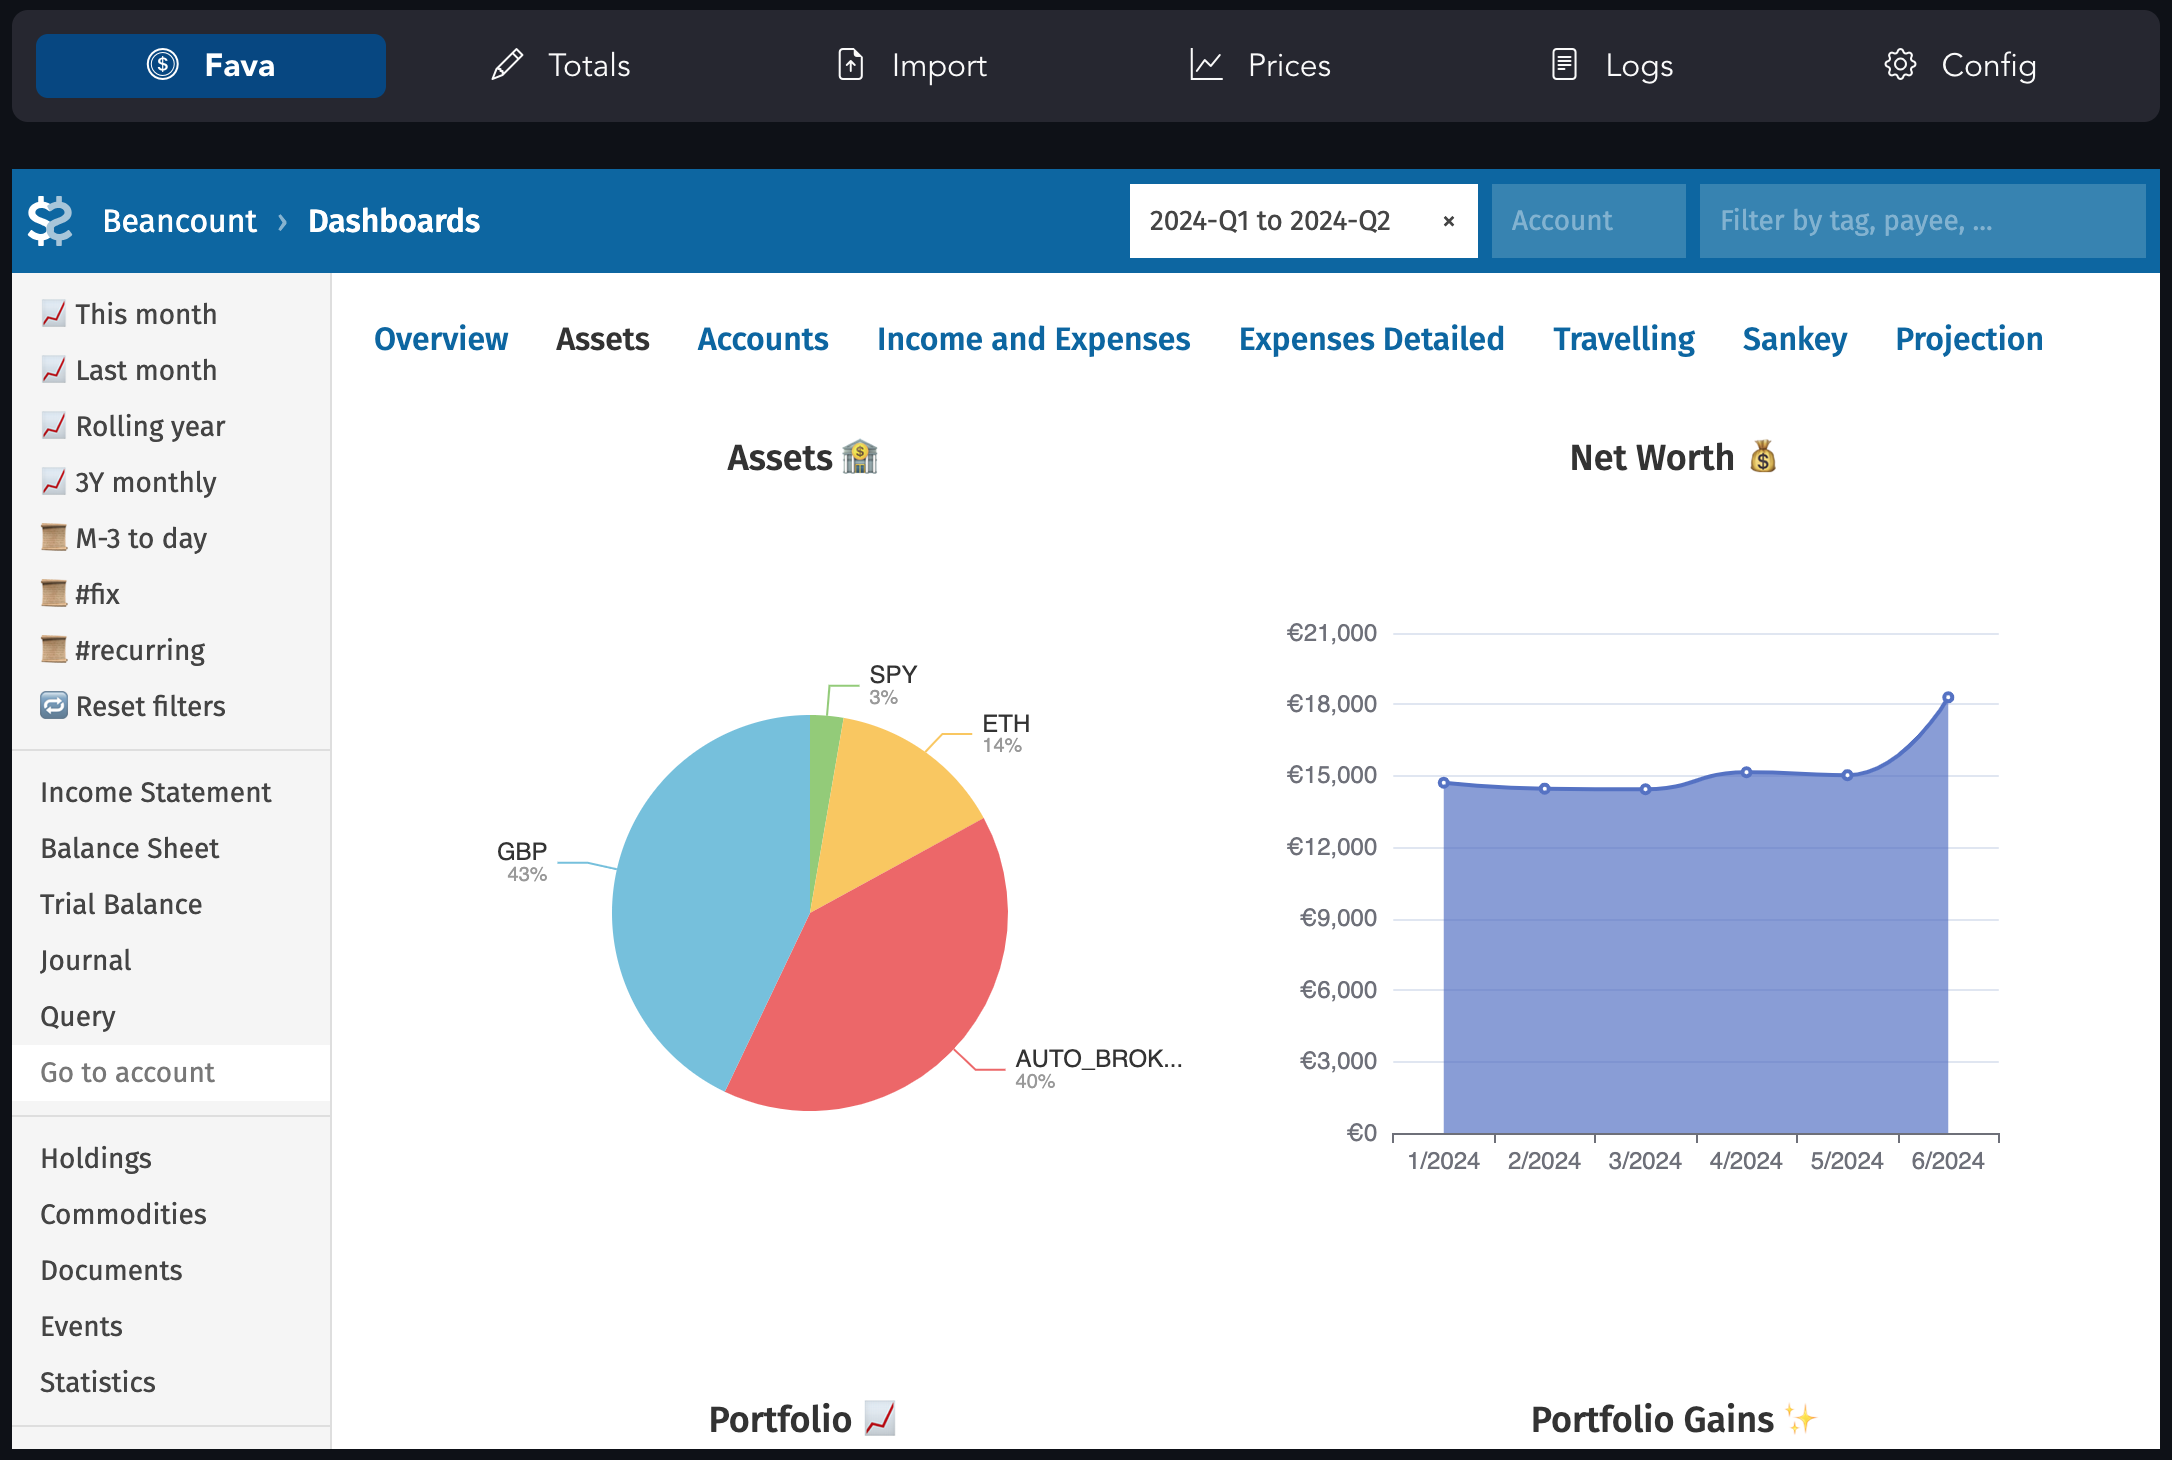The width and height of the screenshot is (2172, 1460).
Task: Open the Account filter field
Action: [x=1587, y=221]
